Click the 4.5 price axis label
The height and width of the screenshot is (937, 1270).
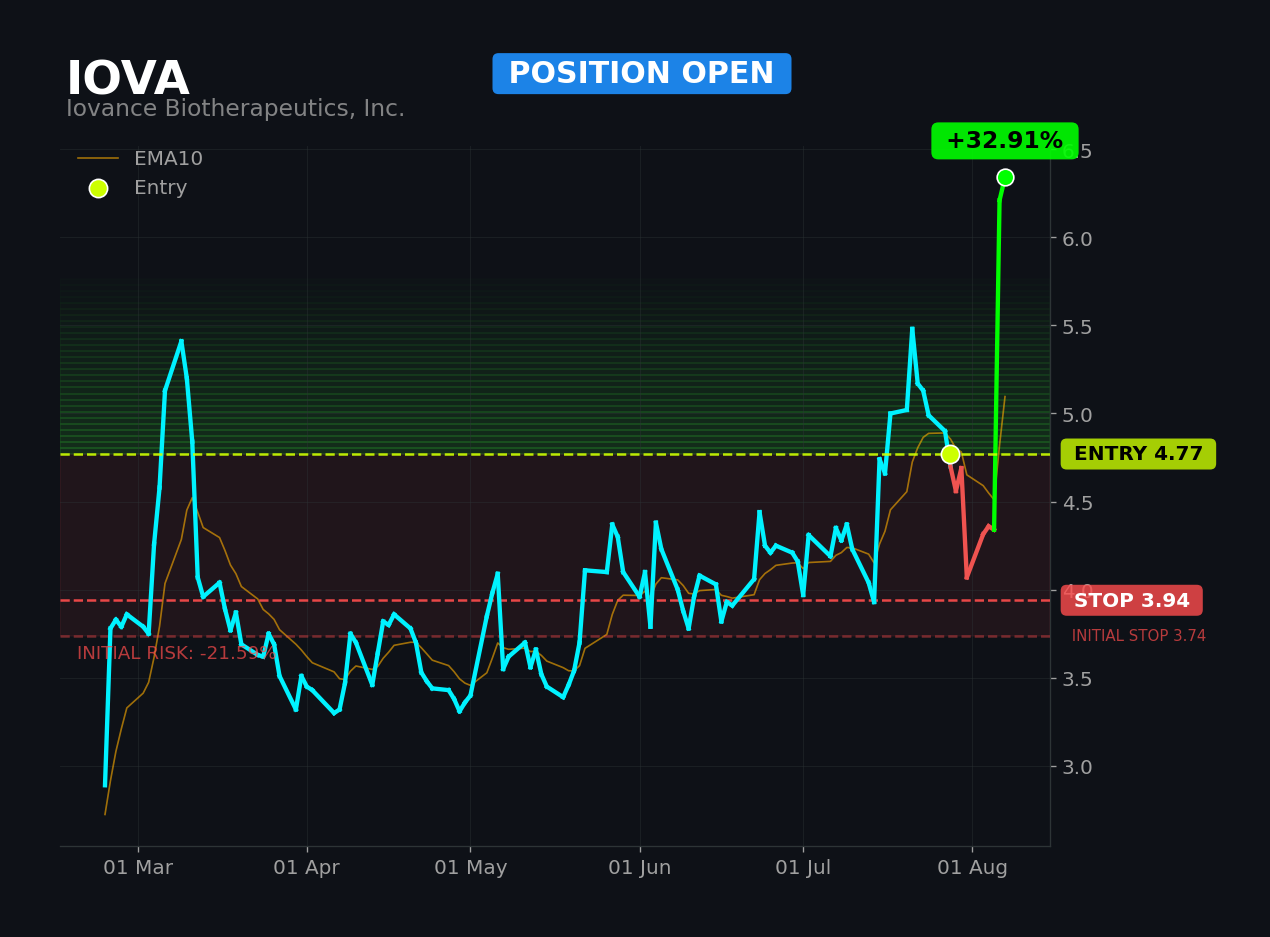point(1077,502)
